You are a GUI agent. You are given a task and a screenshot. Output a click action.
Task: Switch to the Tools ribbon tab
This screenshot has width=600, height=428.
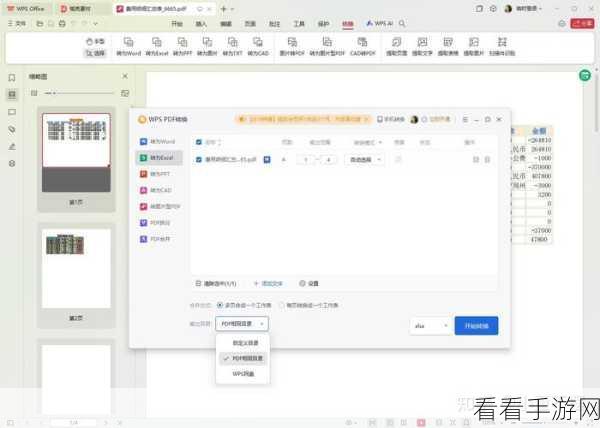299,24
